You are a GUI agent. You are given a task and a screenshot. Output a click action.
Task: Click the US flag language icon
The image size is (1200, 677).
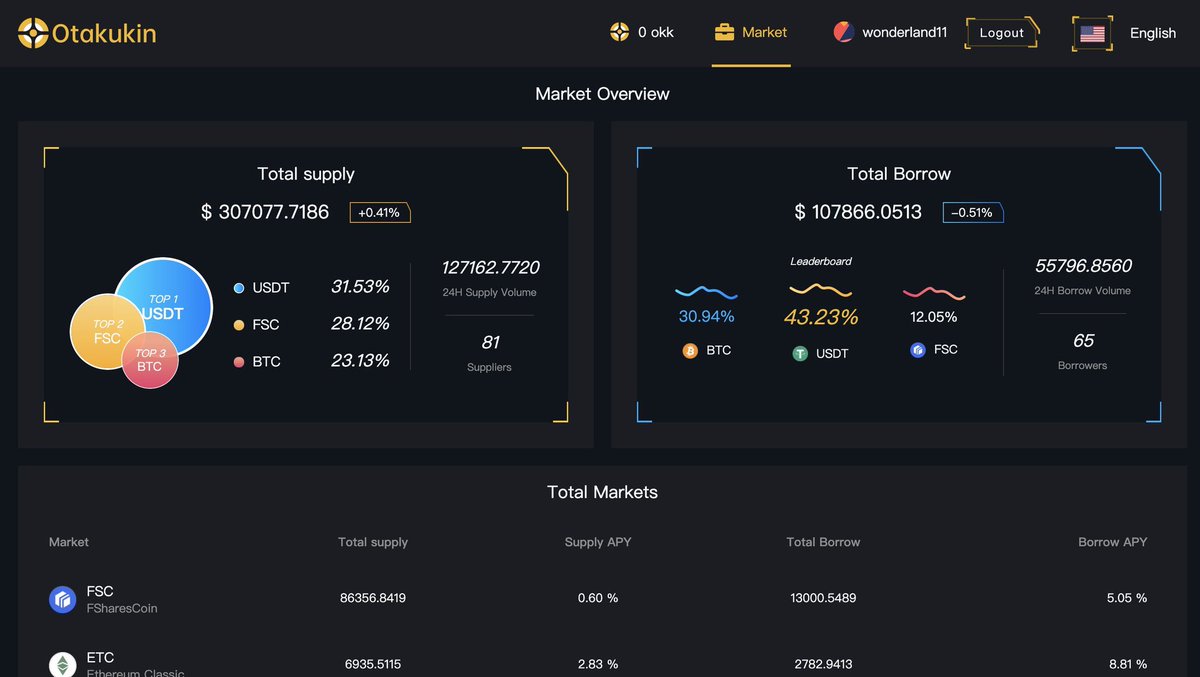[1092, 33]
